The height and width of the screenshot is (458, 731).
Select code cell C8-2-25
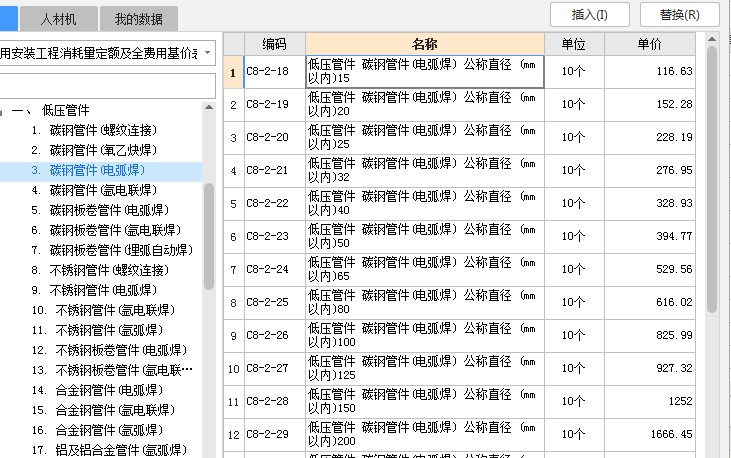pyautogui.click(x=275, y=303)
